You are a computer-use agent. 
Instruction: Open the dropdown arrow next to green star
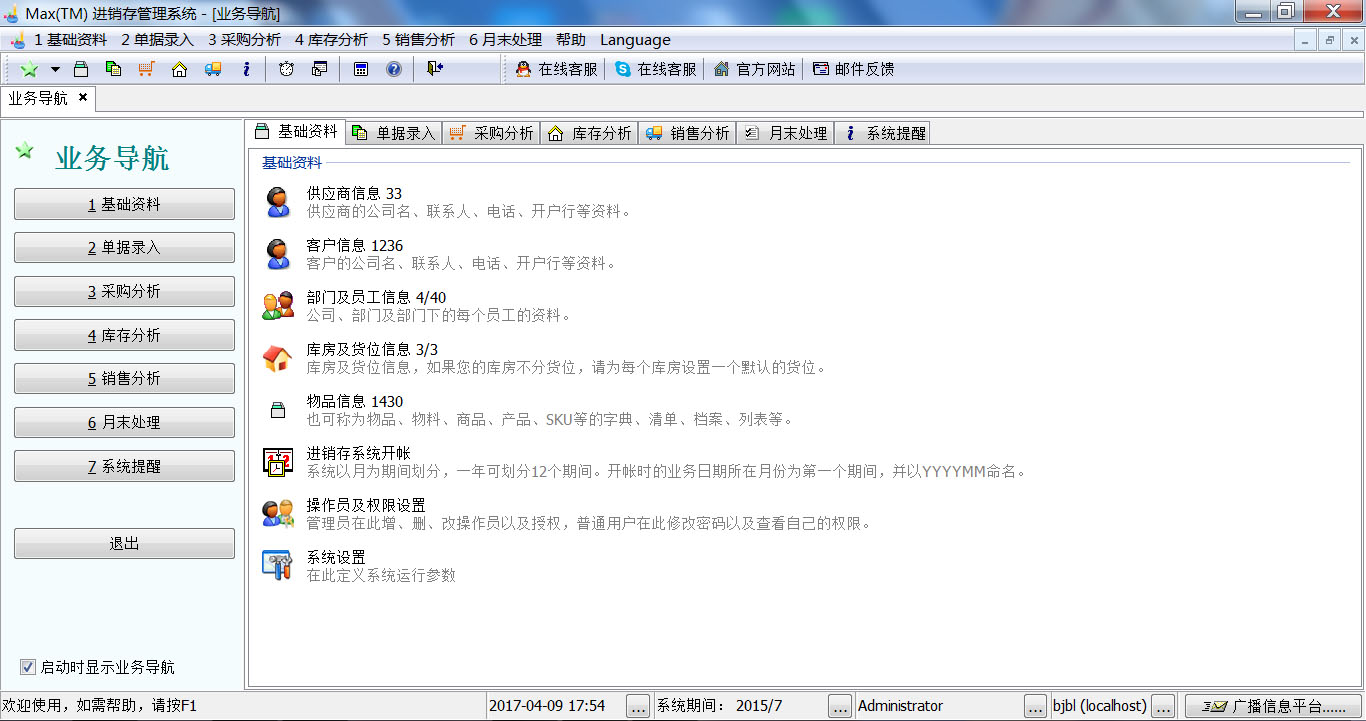[x=55, y=69]
